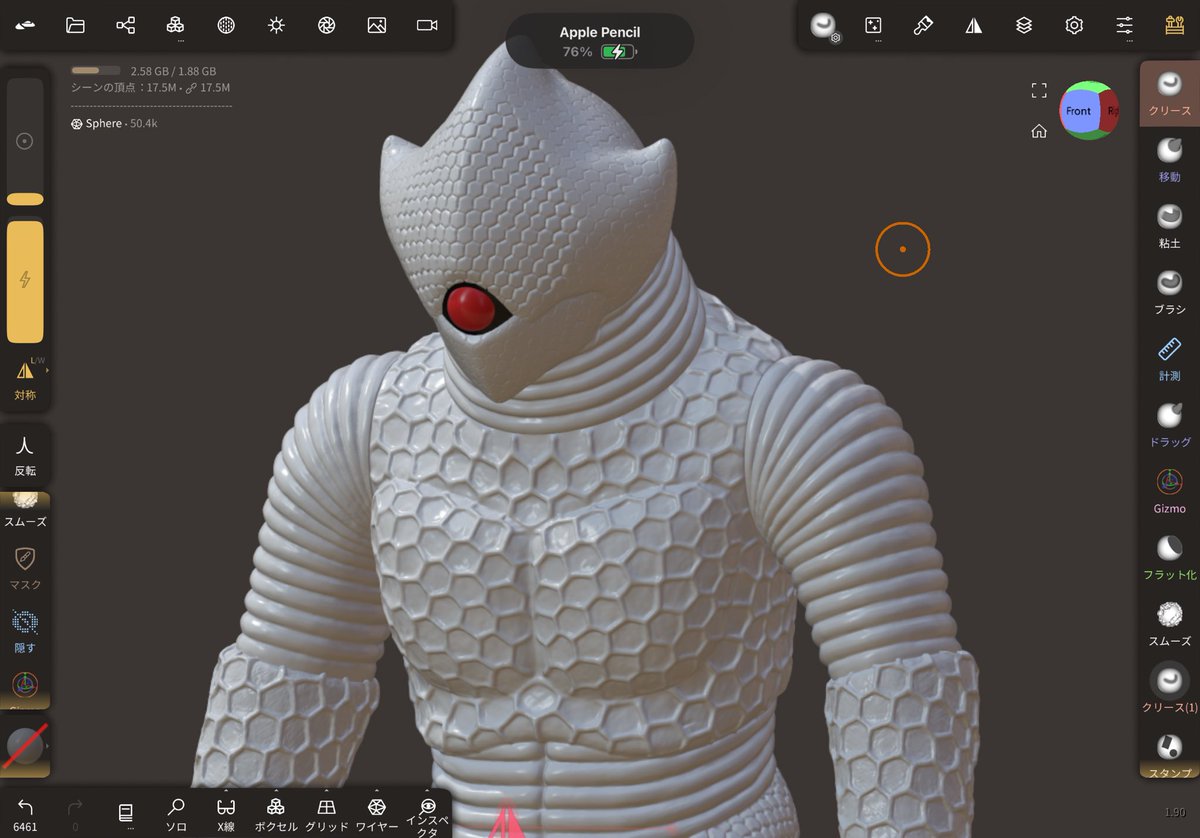Open the top-bar symmetry triangle menu
This screenshot has width=1200, height=838.
tap(974, 26)
